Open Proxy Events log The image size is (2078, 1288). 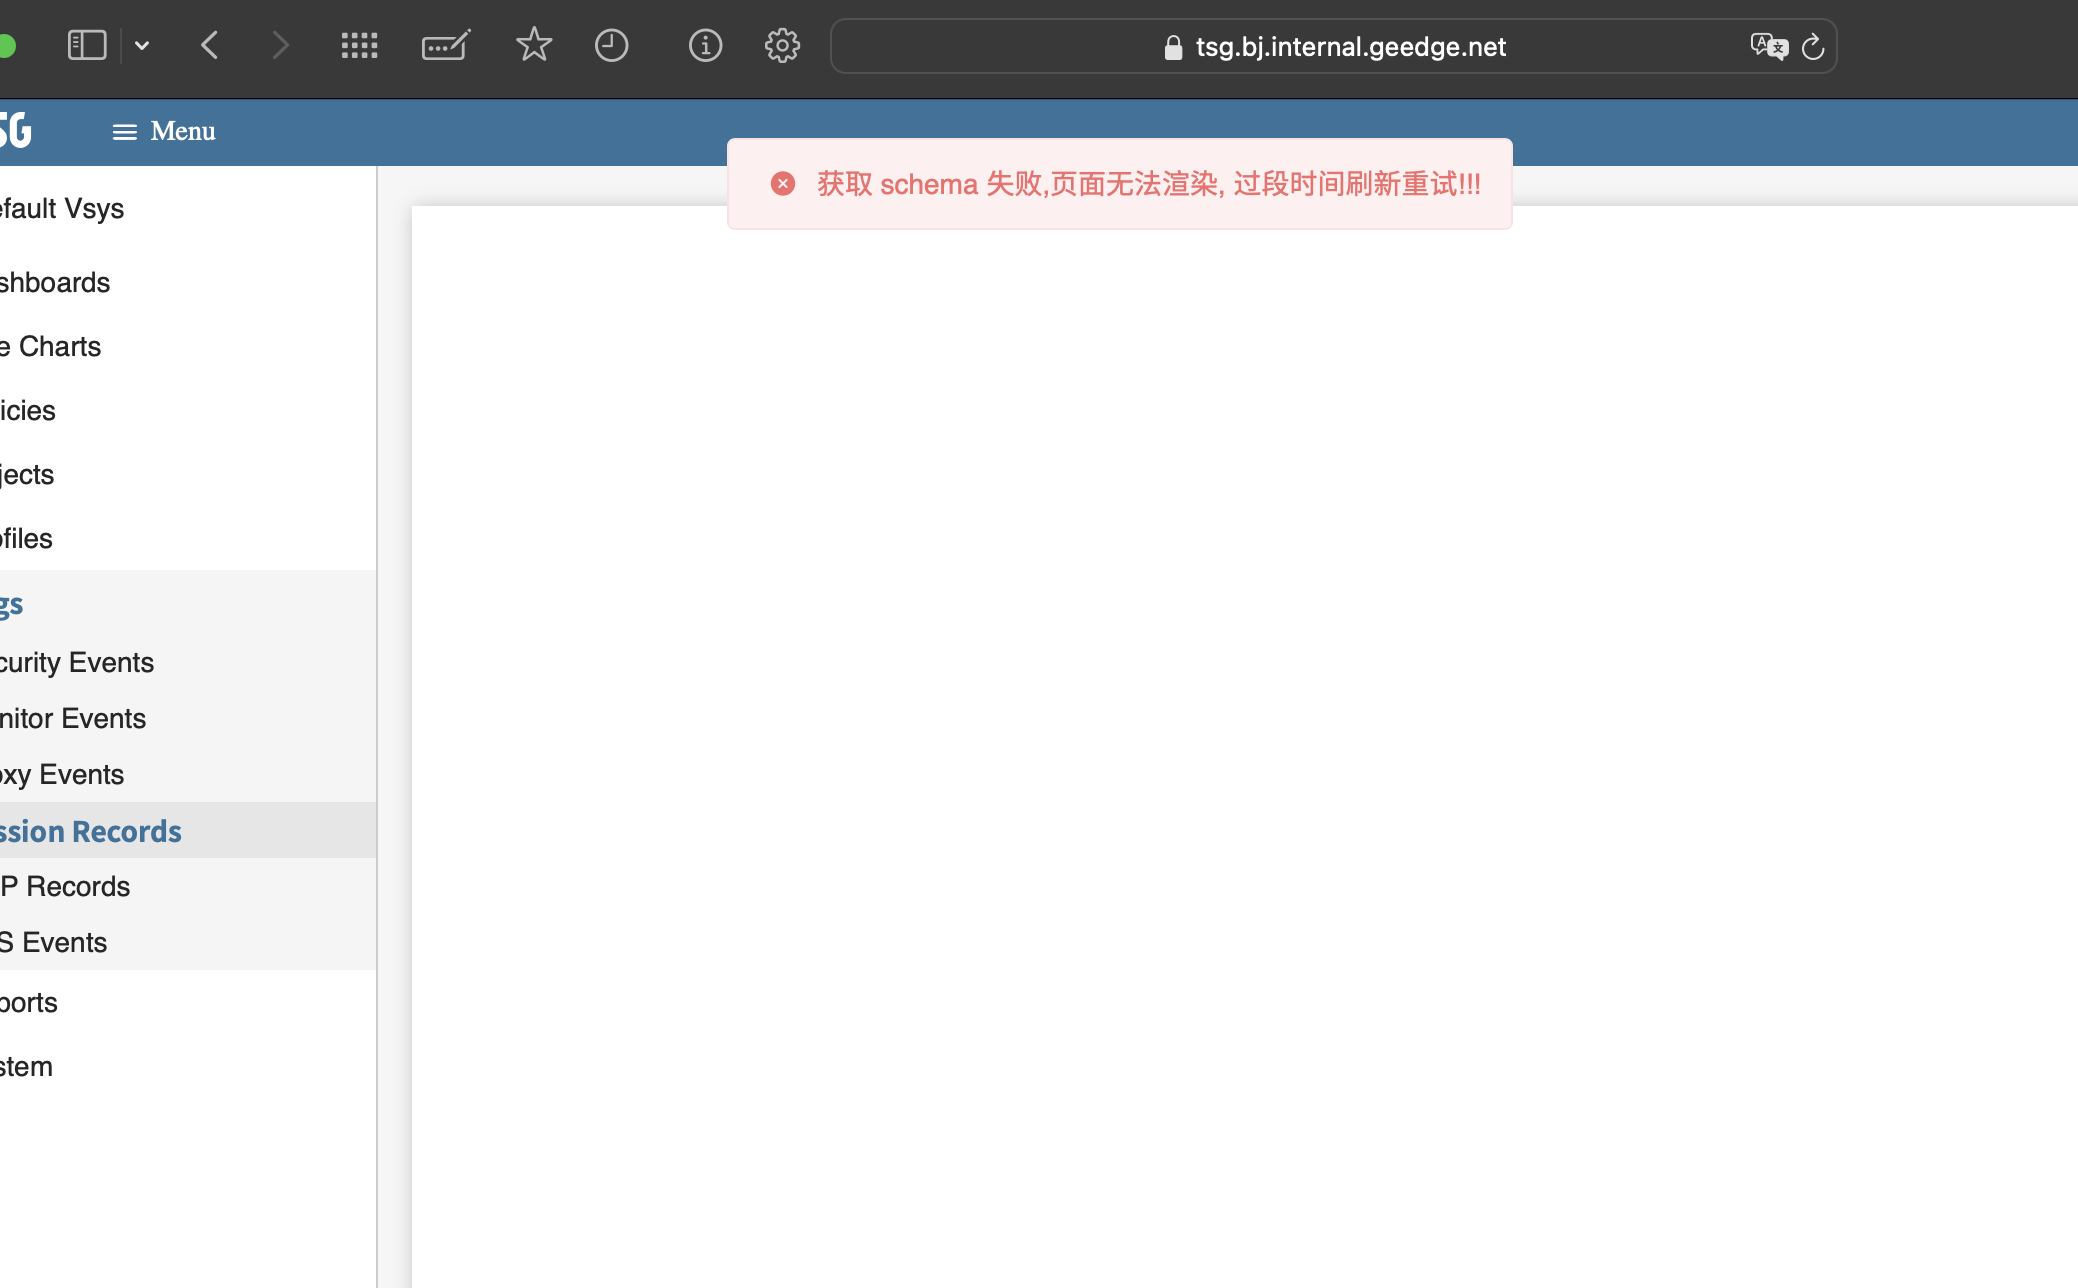click(63, 774)
